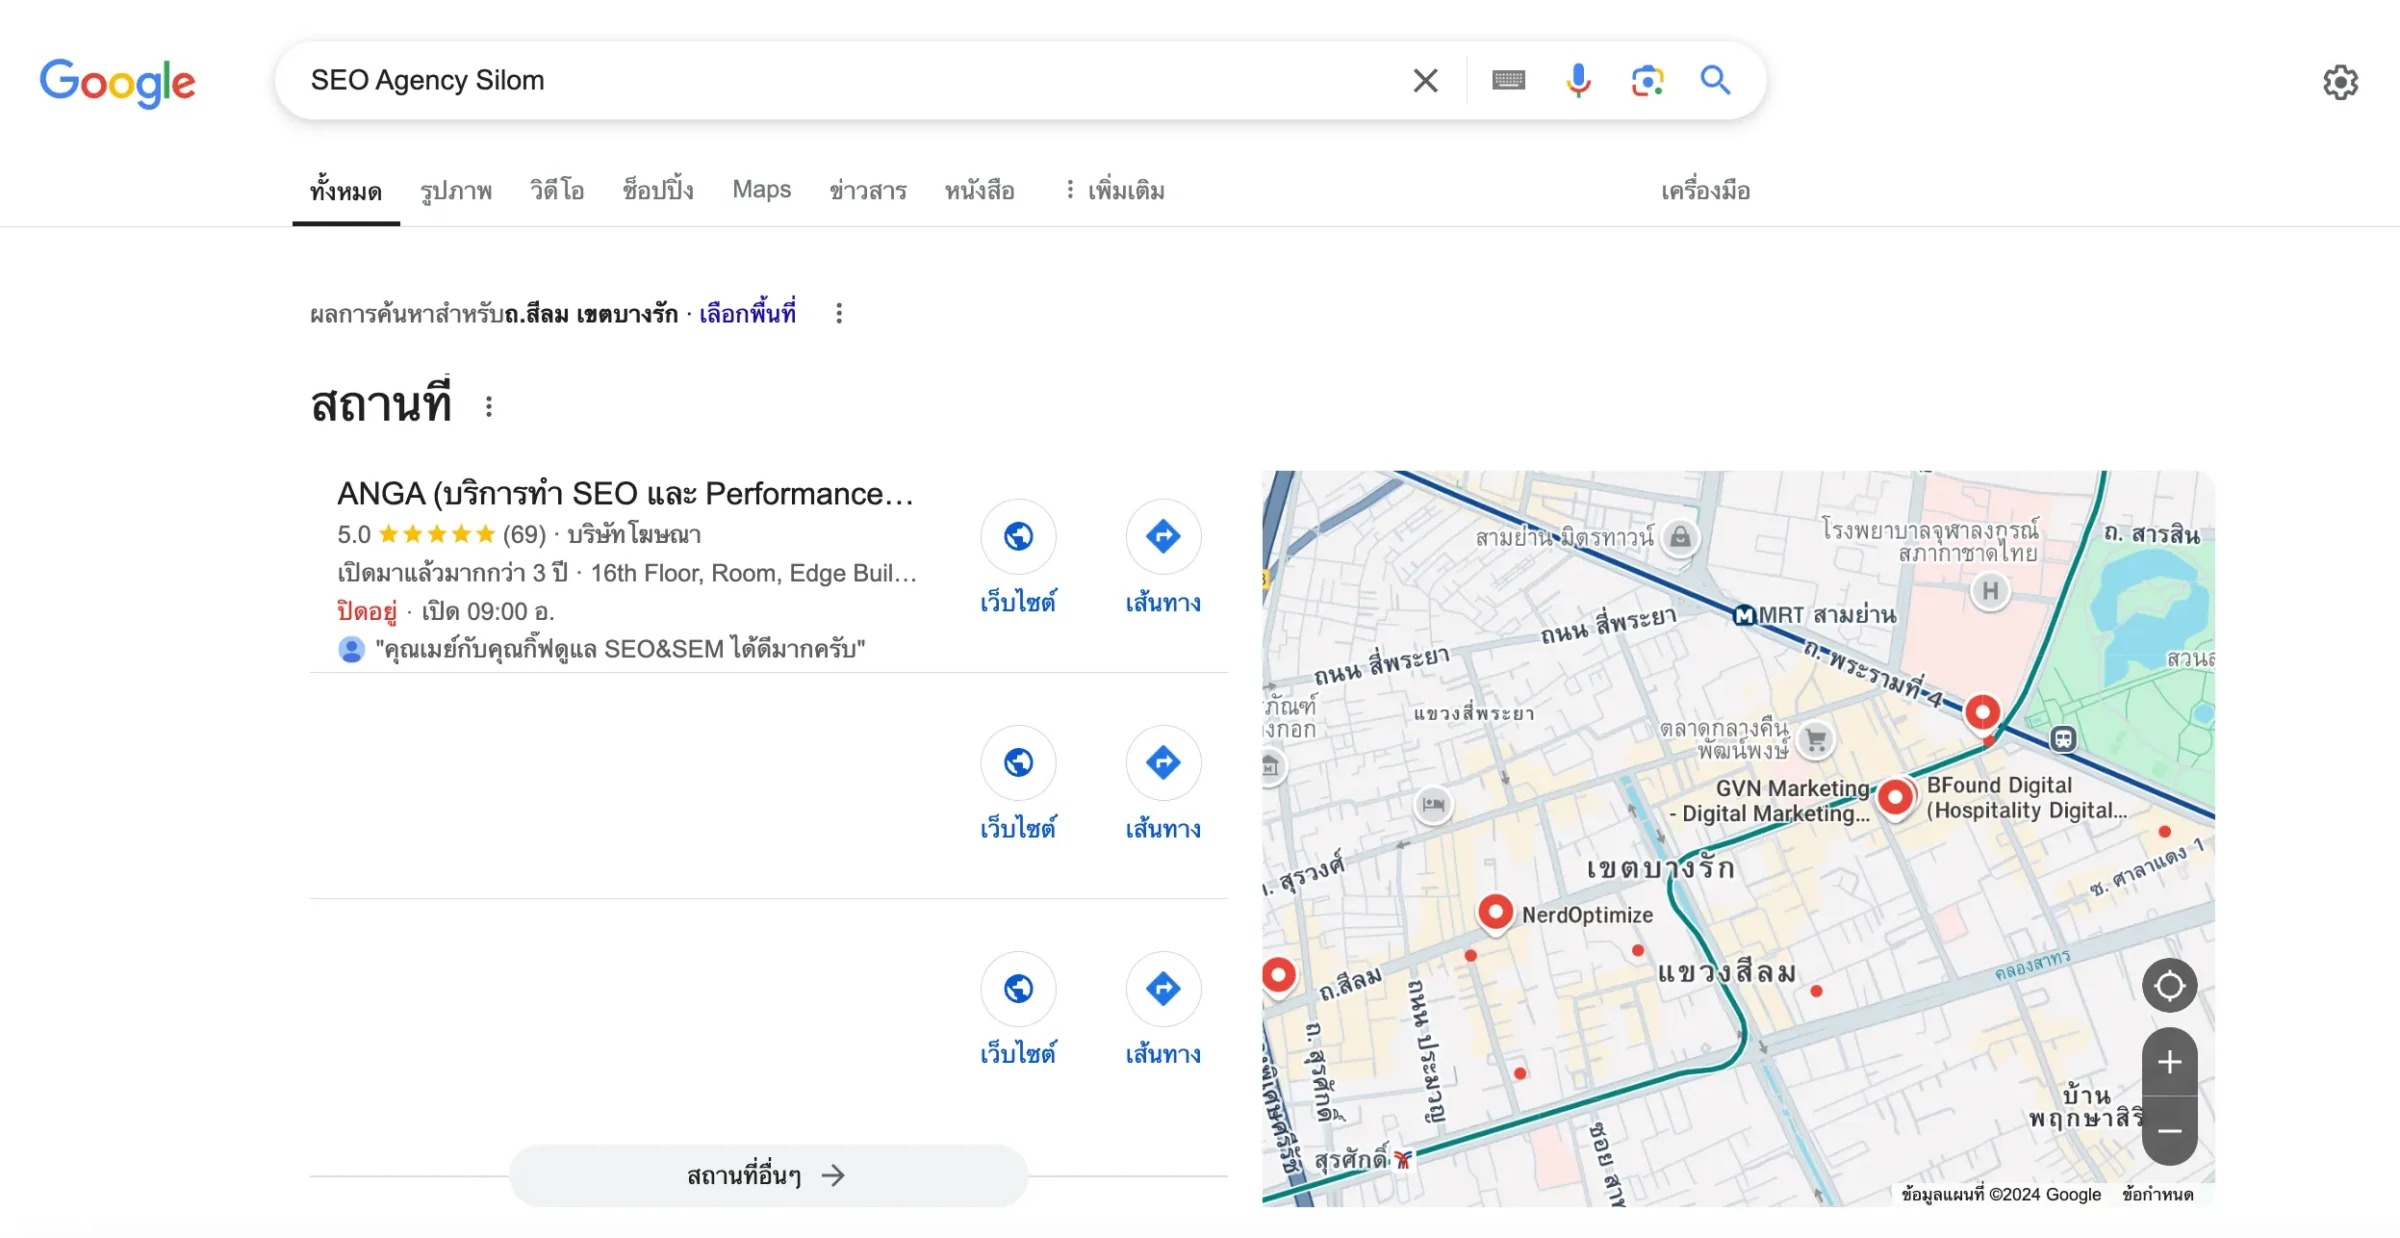The width and height of the screenshot is (2400, 1238).
Task: Clear the search query with the X icon
Action: point(1425,80)
